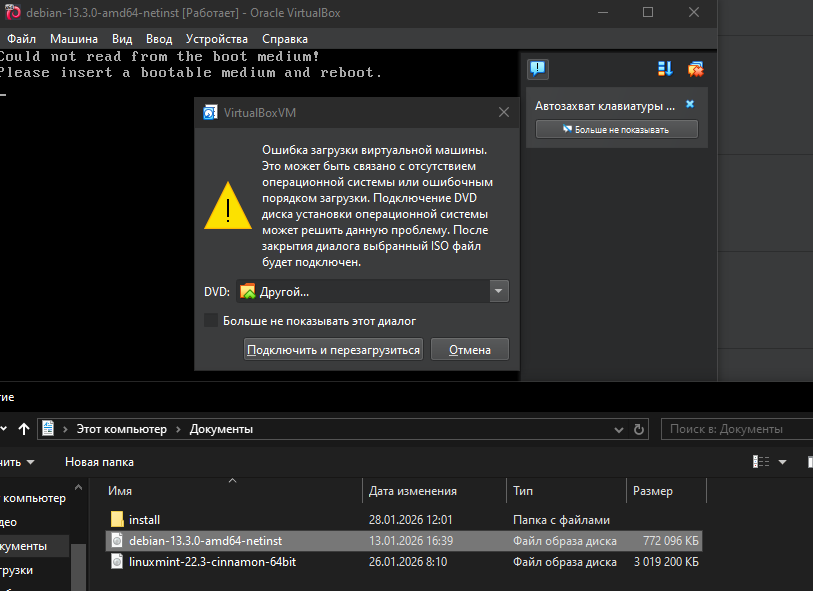Click 'Больше не показывать' notification button
This screenshot has height=591, width=813.
click(x=616, y=130)
